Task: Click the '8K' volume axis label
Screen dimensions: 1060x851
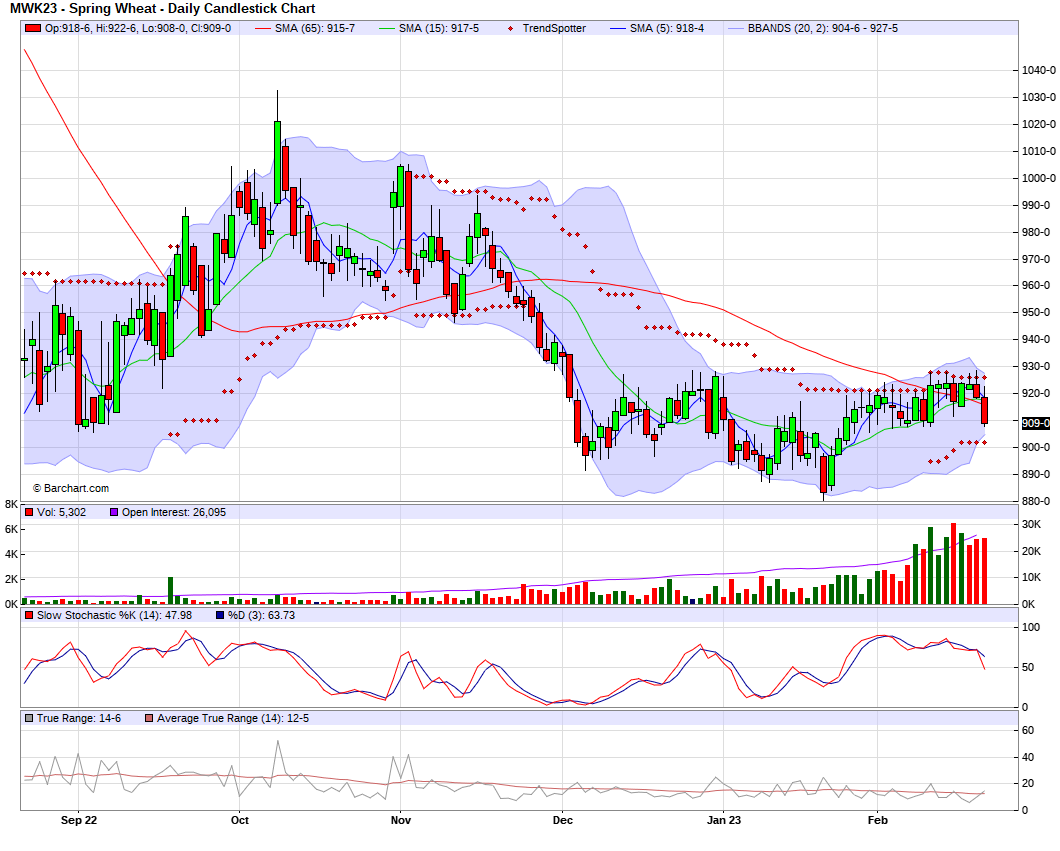Action: 11,504
